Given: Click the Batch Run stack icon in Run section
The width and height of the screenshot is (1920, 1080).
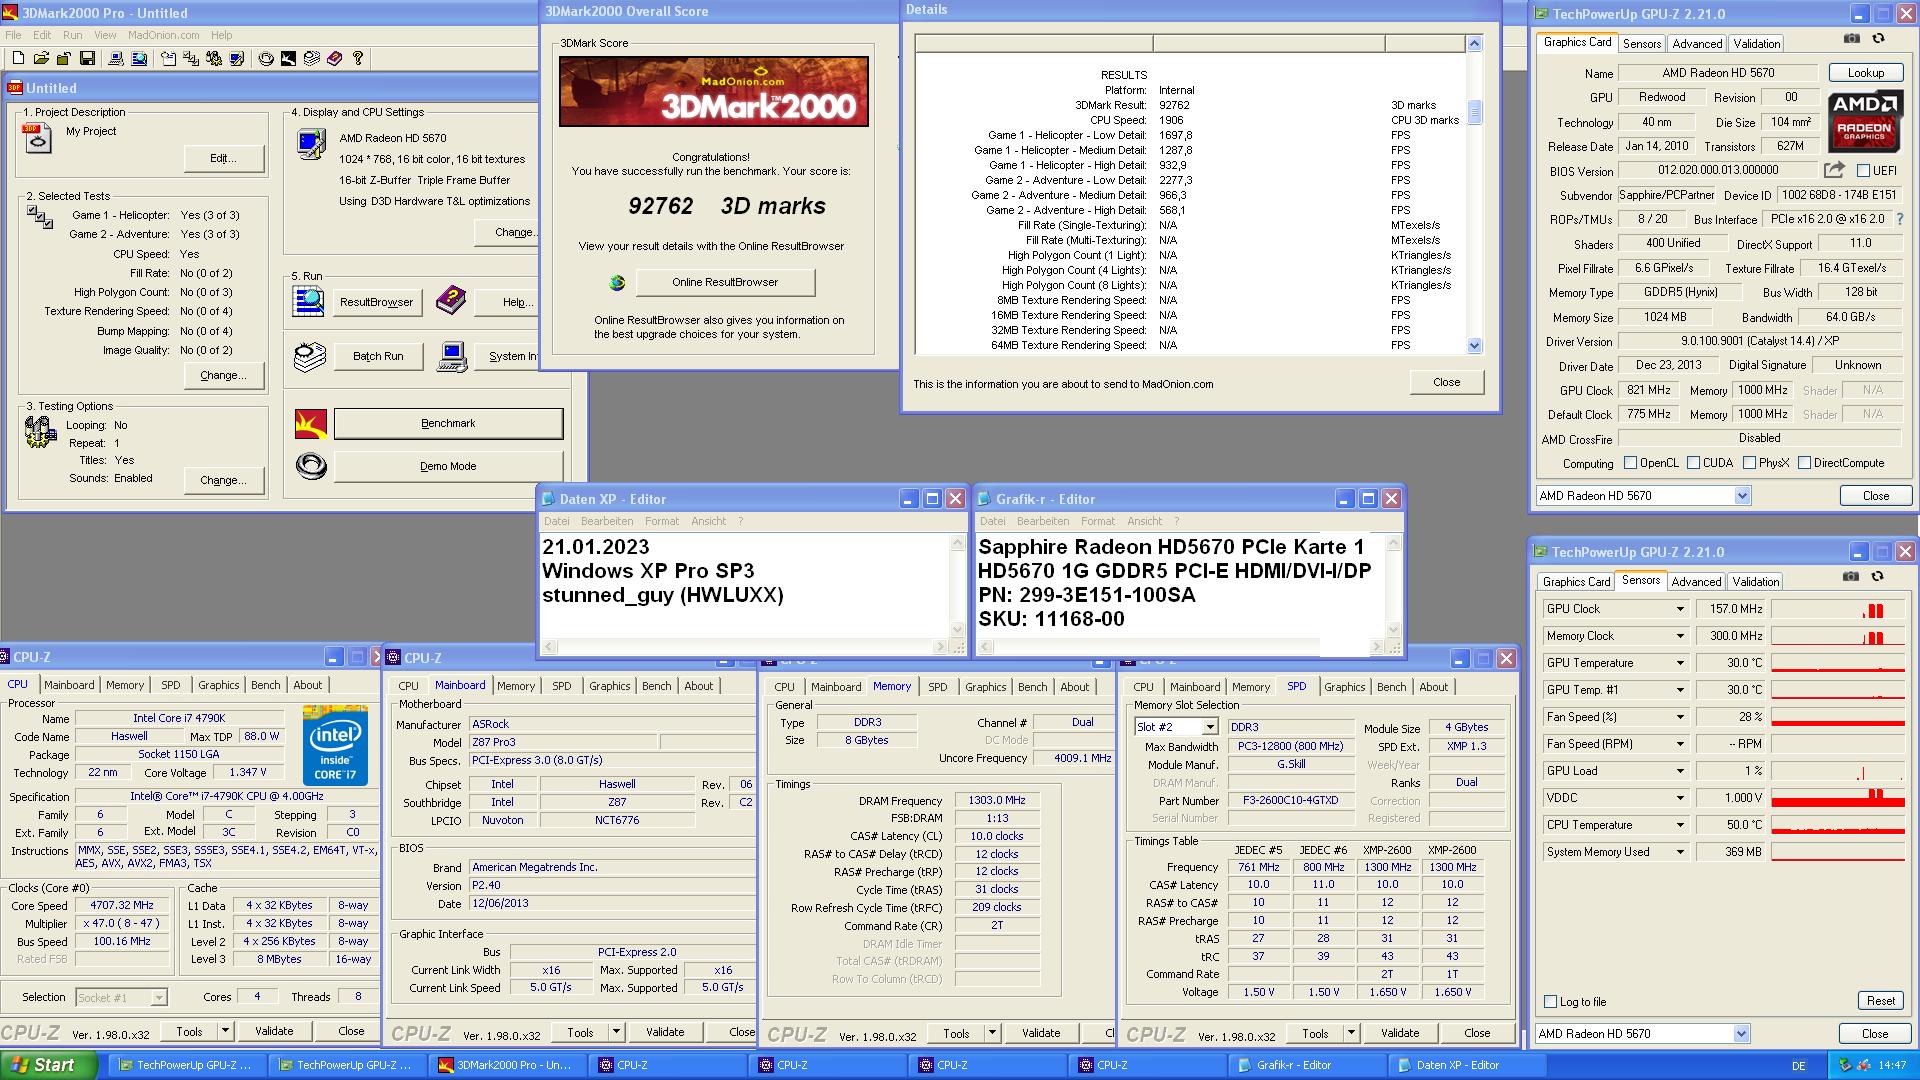Looking at the screenshot, I should pyautogui.click(x=310, y=356).
